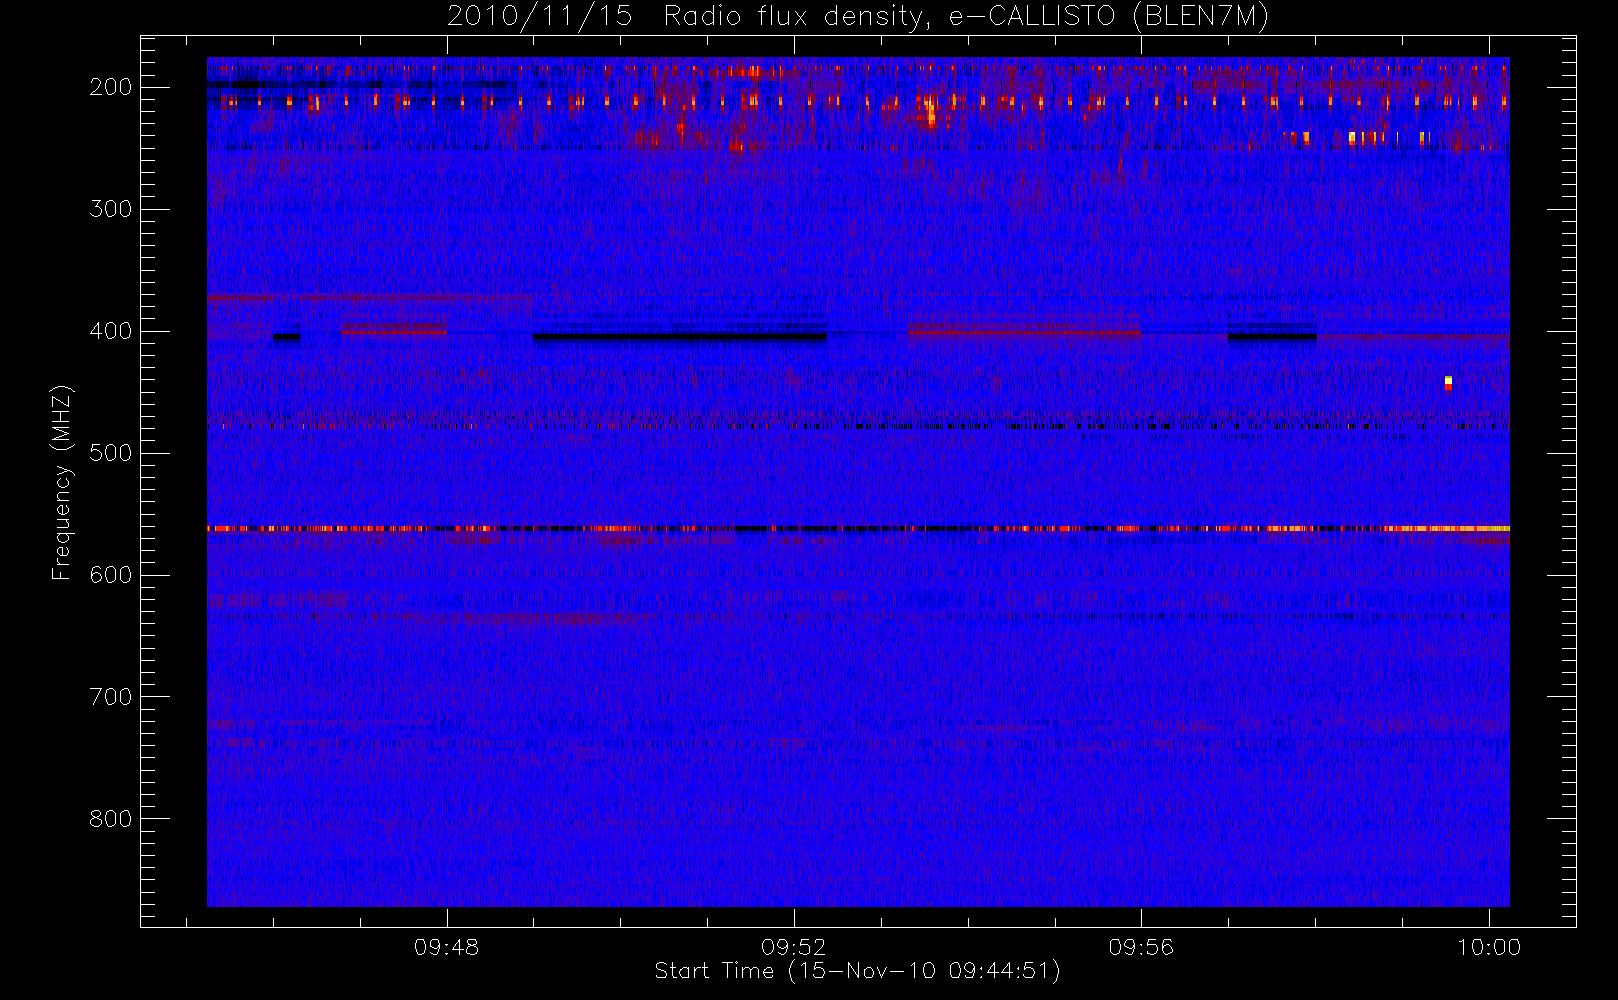Click the 09:52 time tick label

pos(794,947)
